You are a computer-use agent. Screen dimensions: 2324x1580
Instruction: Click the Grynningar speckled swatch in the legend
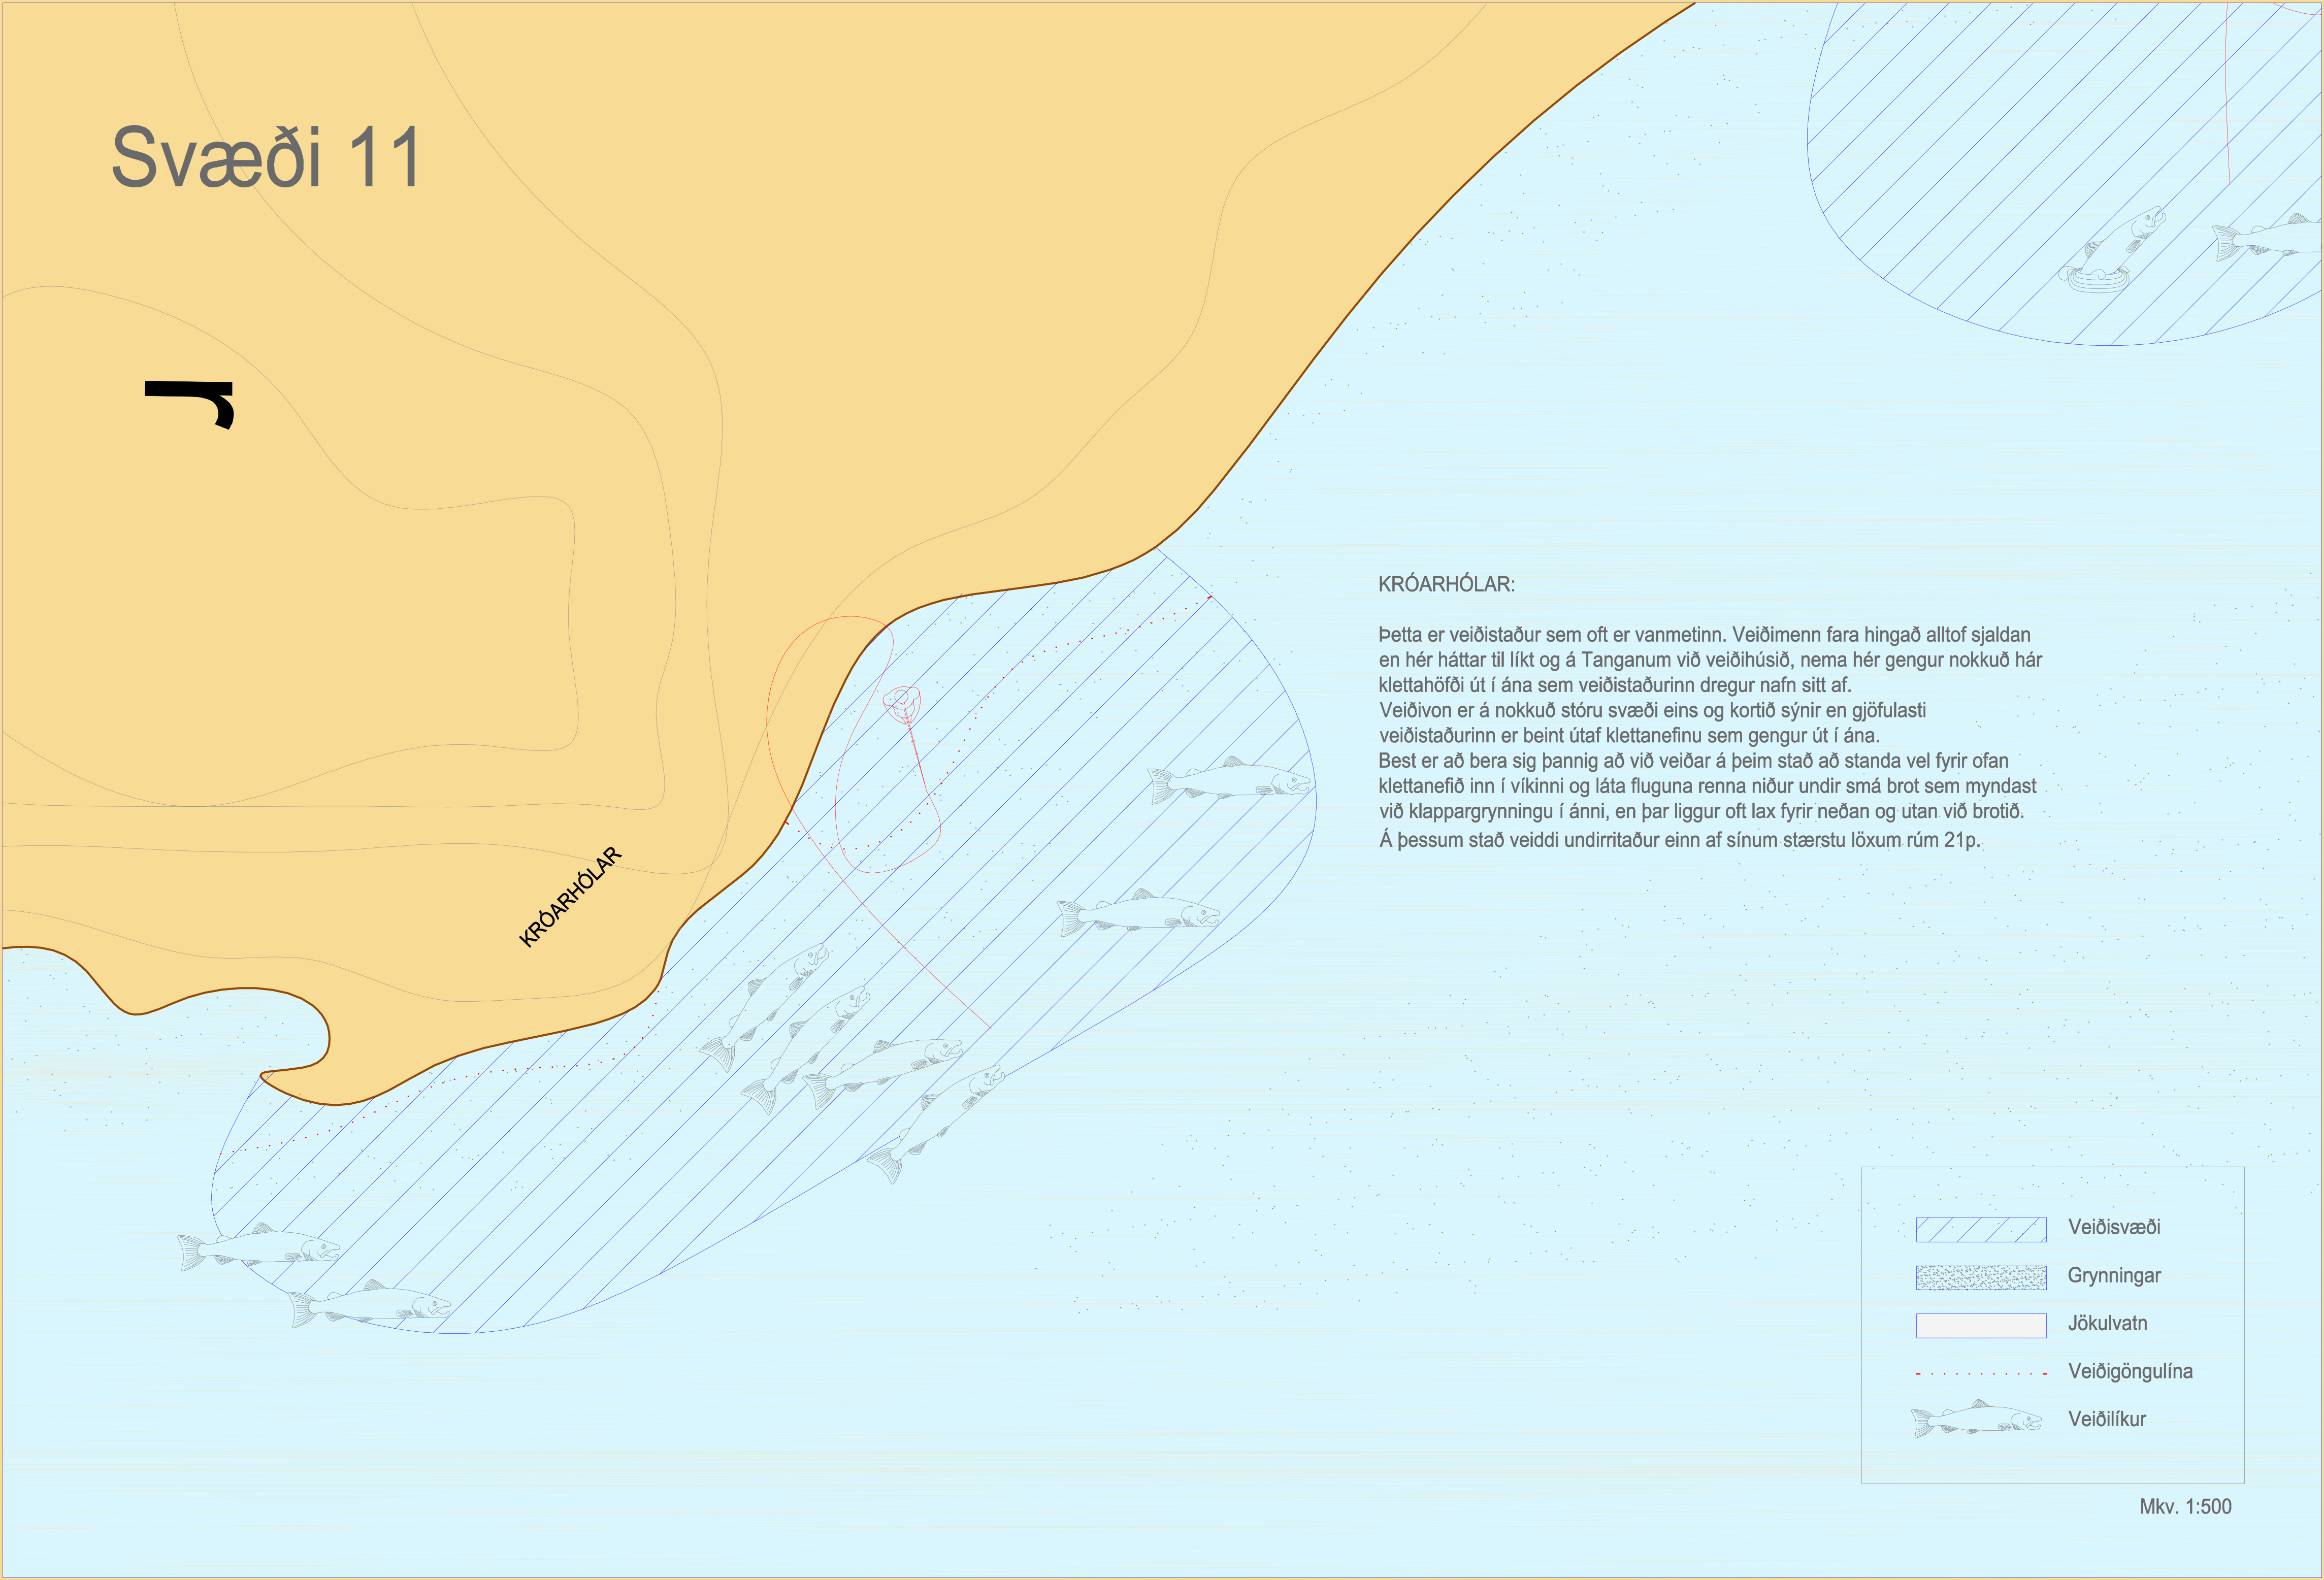click(1980, 1277)
